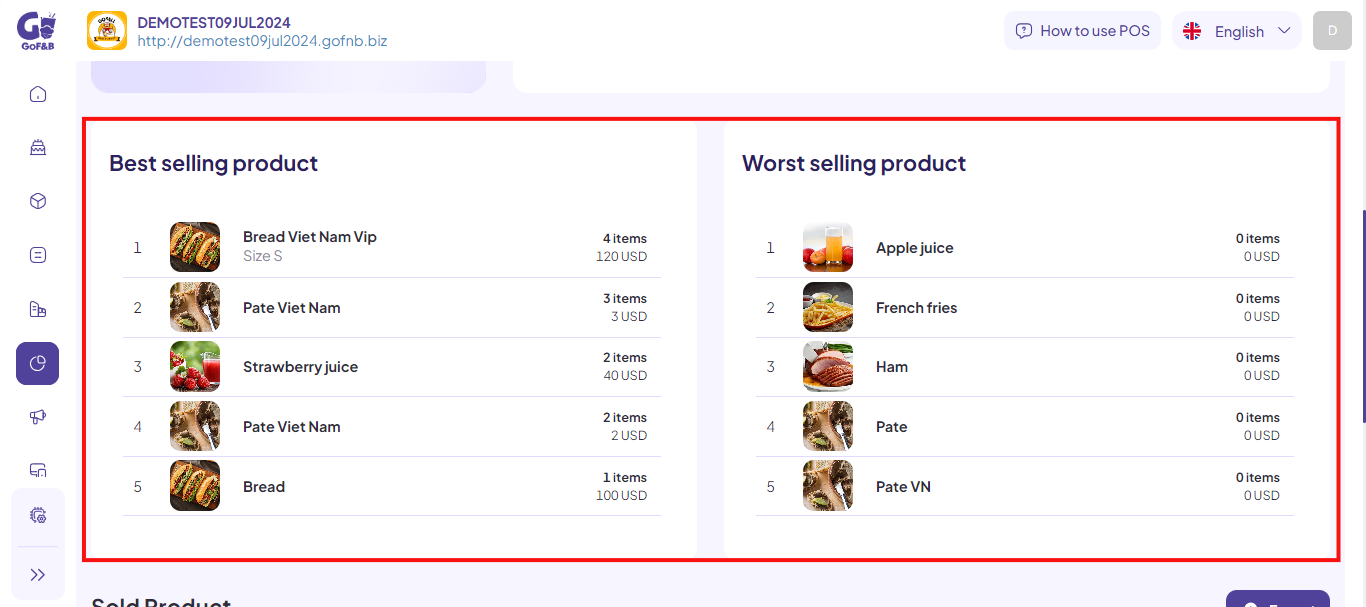The width and height of the screenshot is (1366, 607).
Task: Open the building-shaped sidebar icon
Action: click(x=38, y=309)
